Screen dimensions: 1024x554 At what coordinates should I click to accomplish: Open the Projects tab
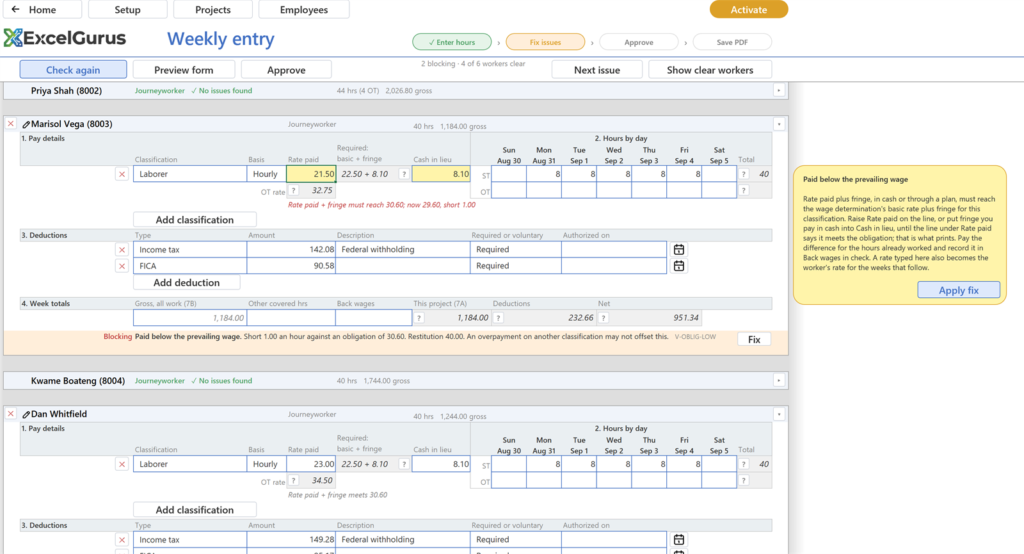coord(213,10)
